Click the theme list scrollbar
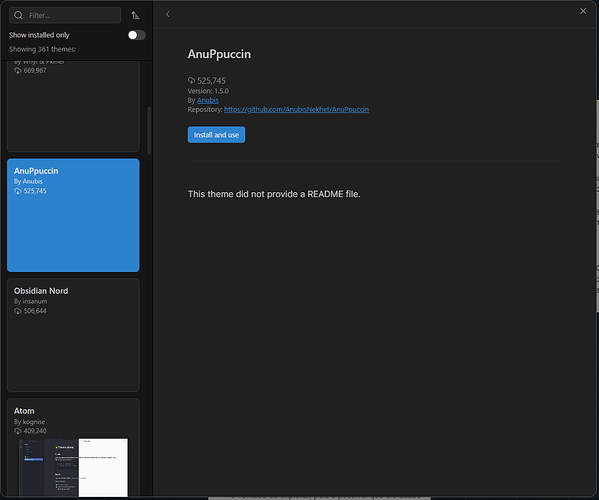The image size is (599, 500). tap(149, 131)
